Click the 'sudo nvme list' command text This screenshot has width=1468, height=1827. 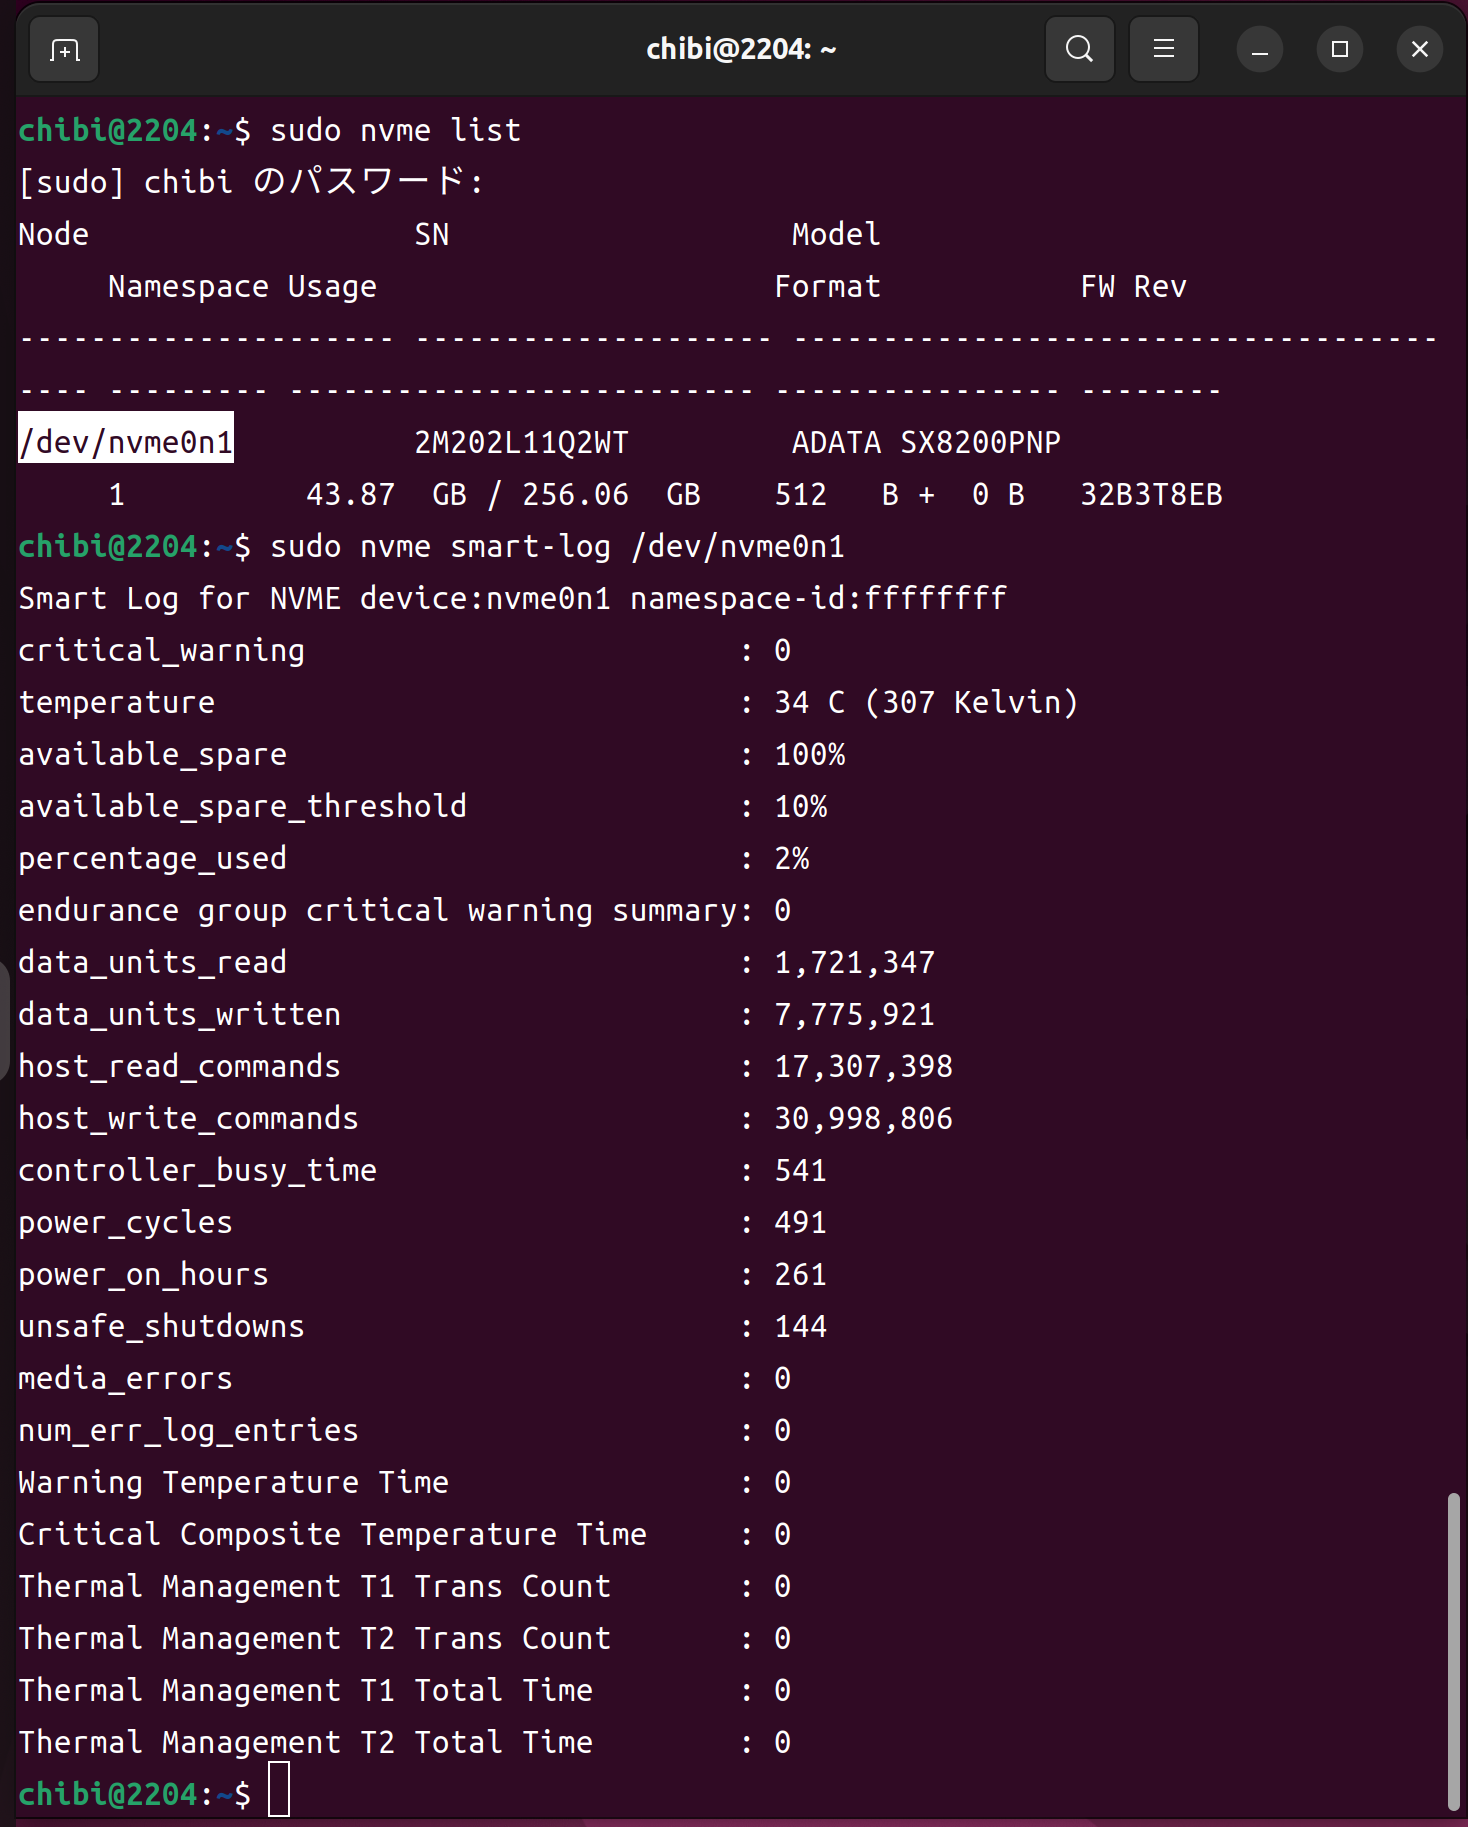(395, 130)
